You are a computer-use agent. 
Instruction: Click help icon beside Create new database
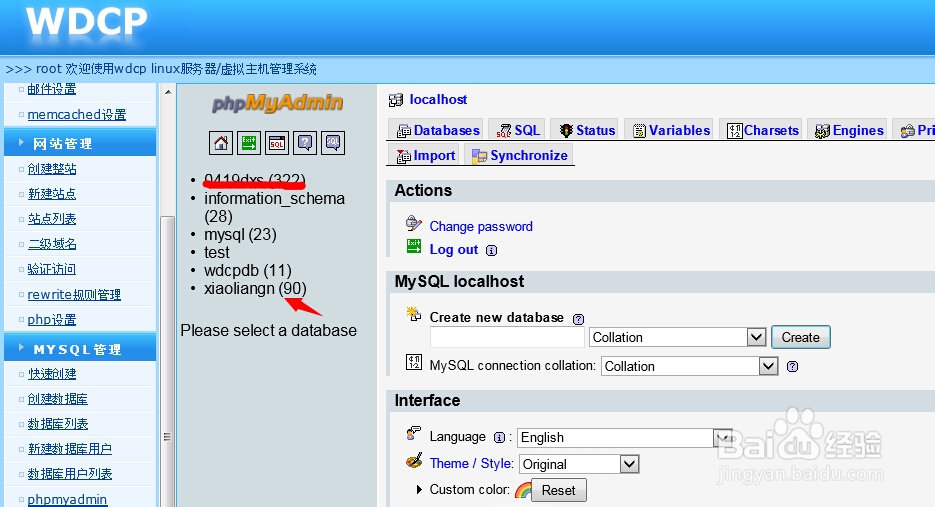[x=578, y=319]
